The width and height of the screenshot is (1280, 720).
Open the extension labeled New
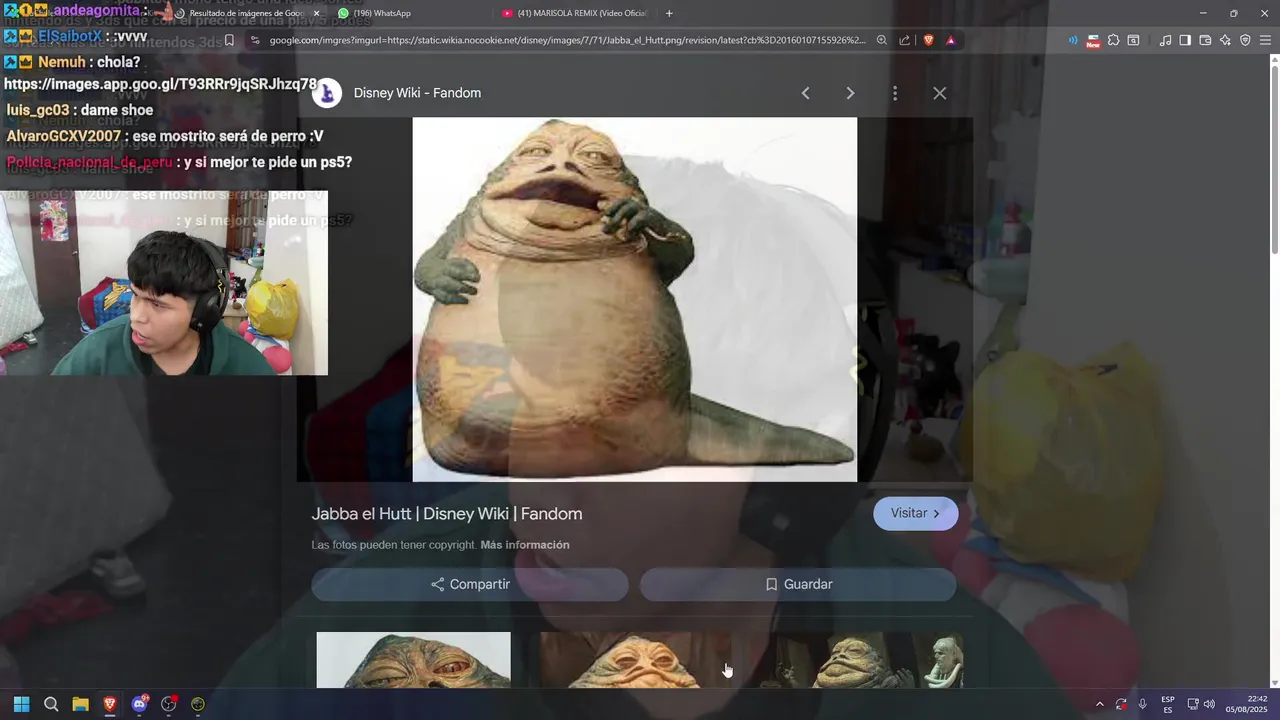(1093, 40)
